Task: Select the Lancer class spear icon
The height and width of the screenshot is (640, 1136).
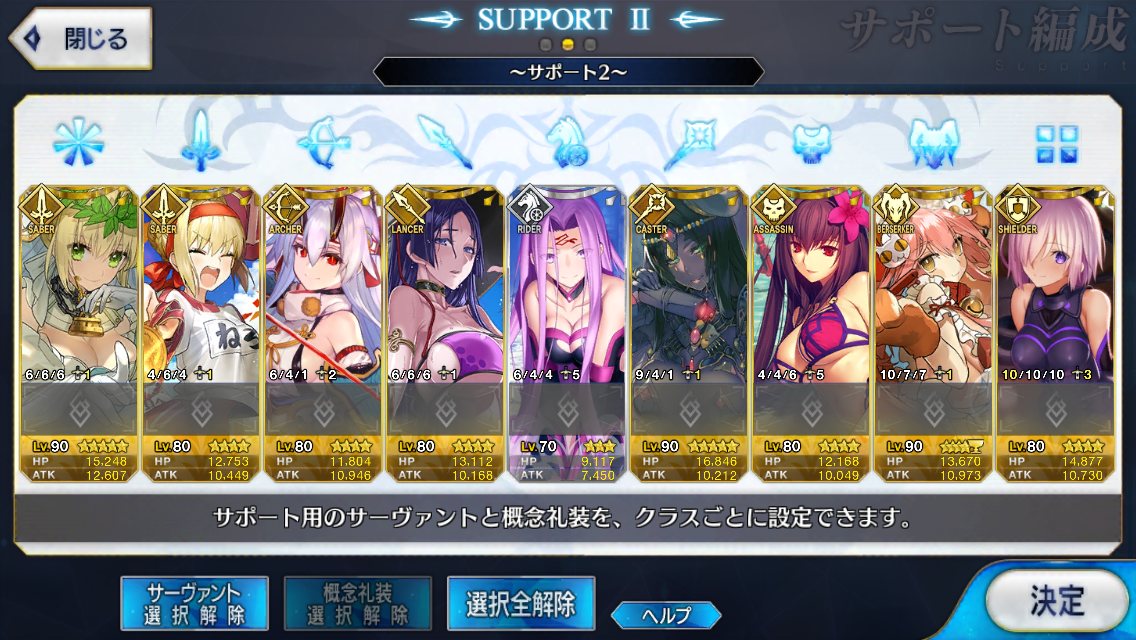Action: [x=444, y=142]
